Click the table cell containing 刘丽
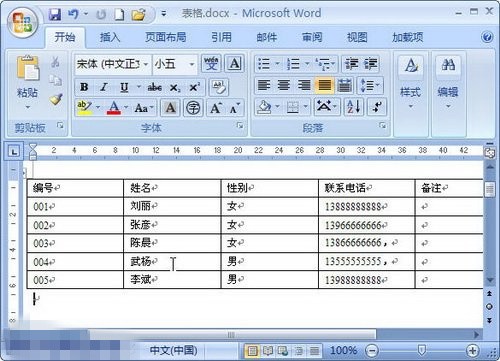Image resolution: width=500 pixels, height=361 pixels. pos(172,206)
